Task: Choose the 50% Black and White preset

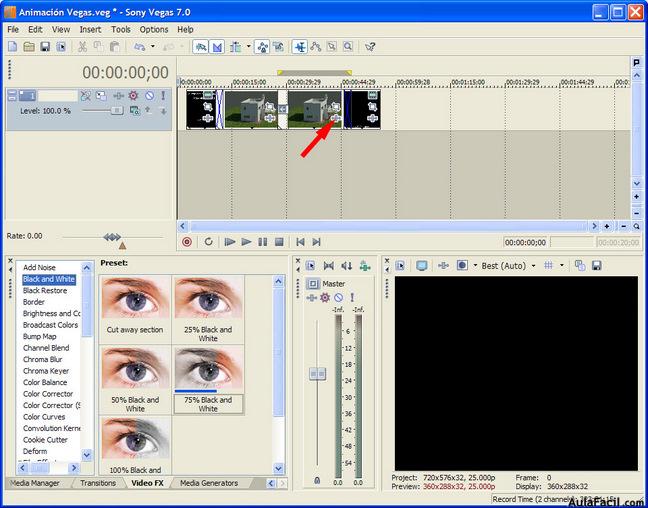Action: pos(135,380)
